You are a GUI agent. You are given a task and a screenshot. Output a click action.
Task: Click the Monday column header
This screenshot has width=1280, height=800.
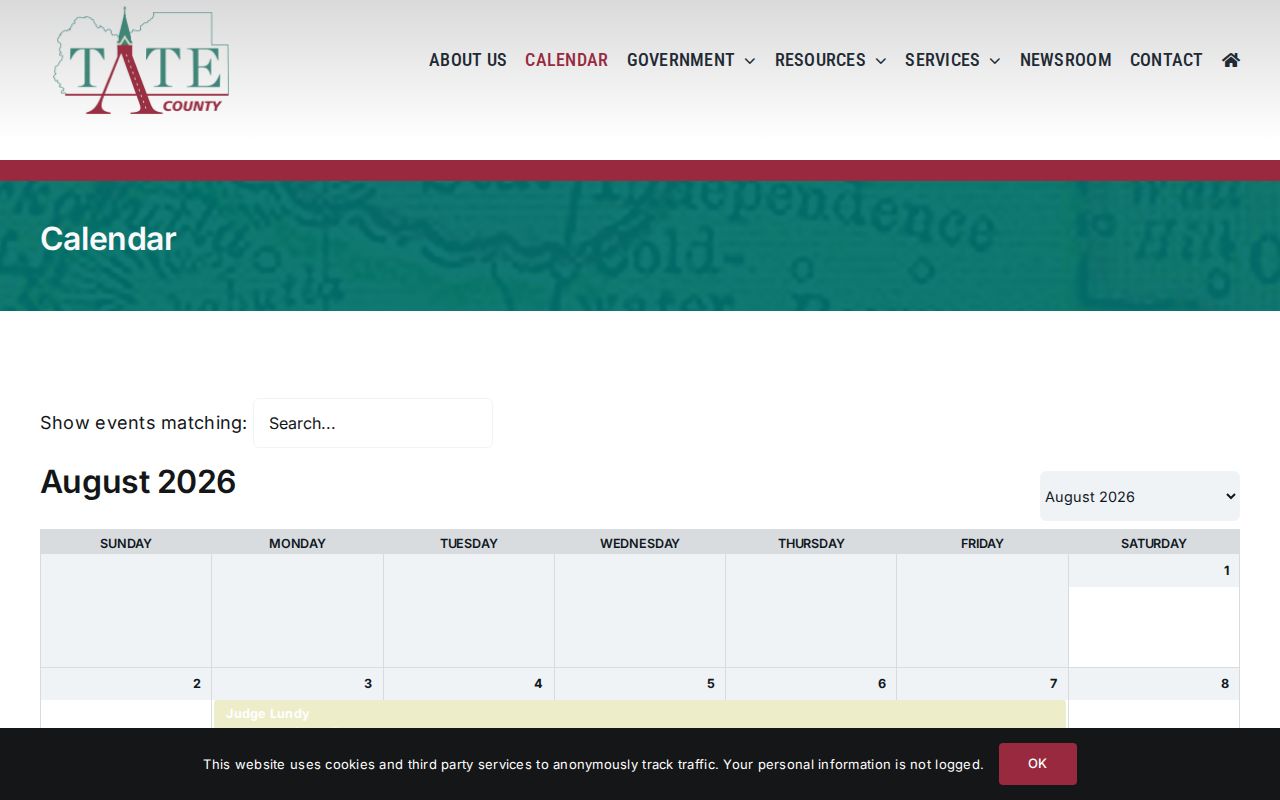[297, 543]
